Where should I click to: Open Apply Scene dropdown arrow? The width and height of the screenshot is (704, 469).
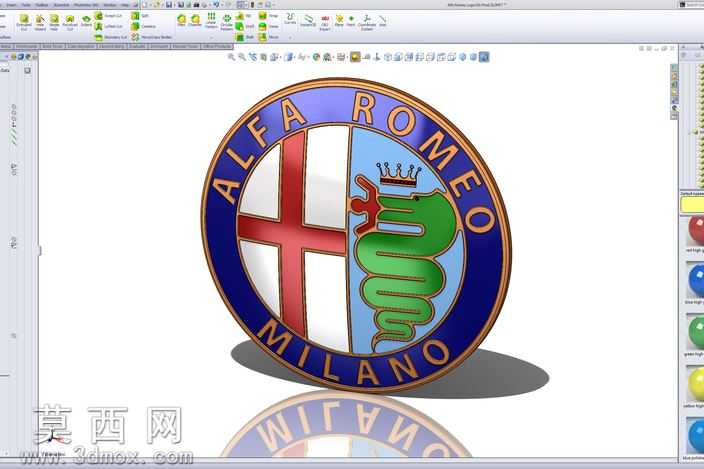pyautogui.click(x=333, y=57)
